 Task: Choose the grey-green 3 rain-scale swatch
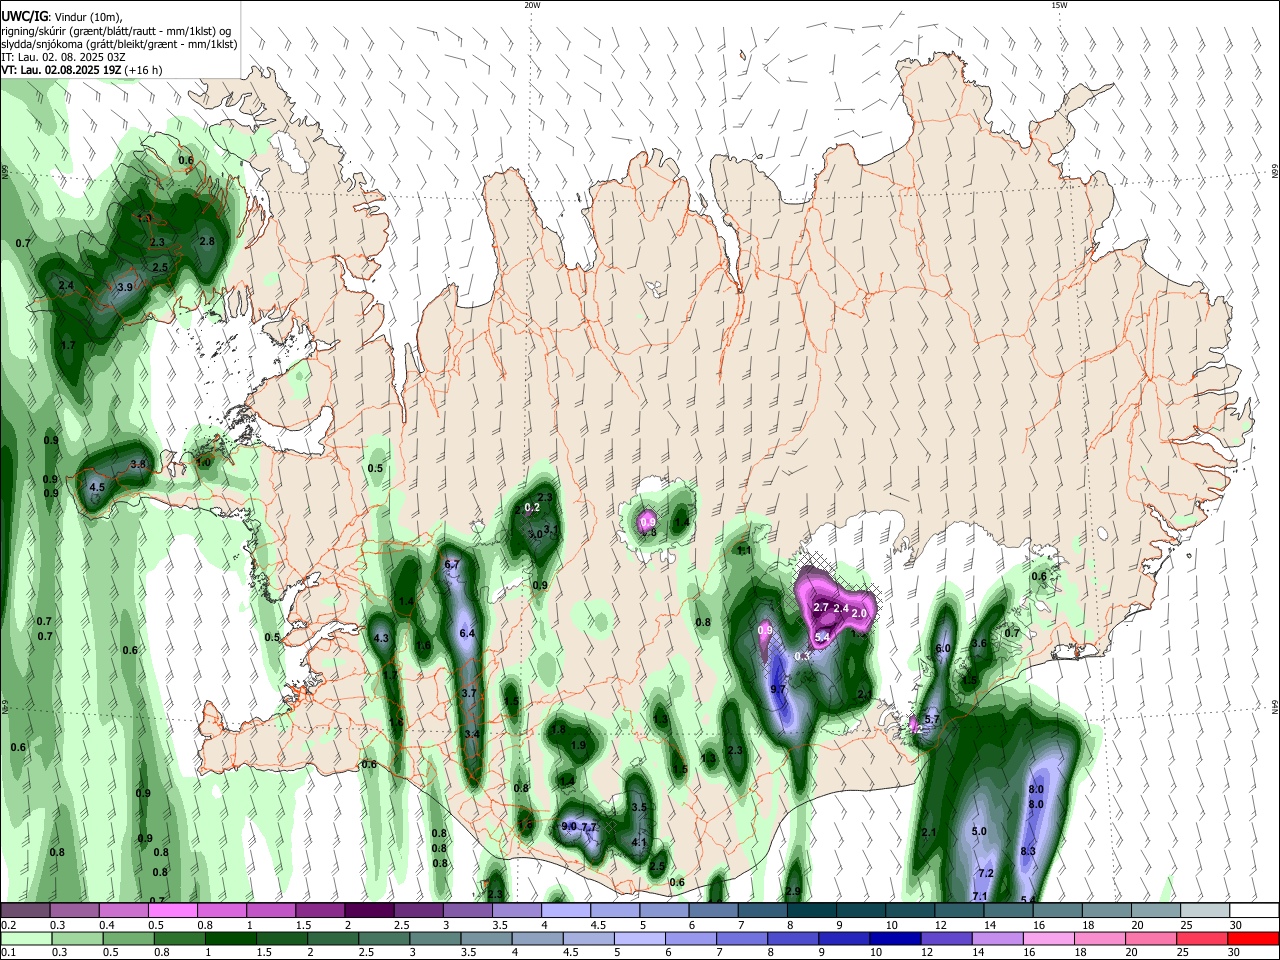(x=435, y=938)
